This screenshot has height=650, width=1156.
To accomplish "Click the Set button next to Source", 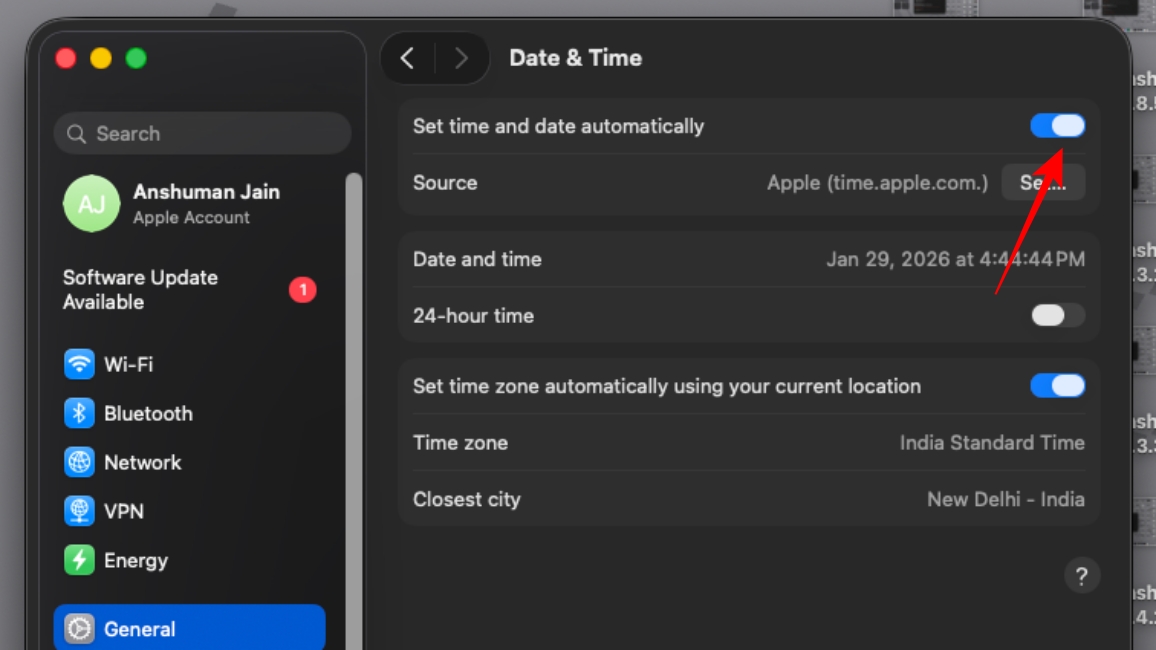I will tap(1043, 182).
